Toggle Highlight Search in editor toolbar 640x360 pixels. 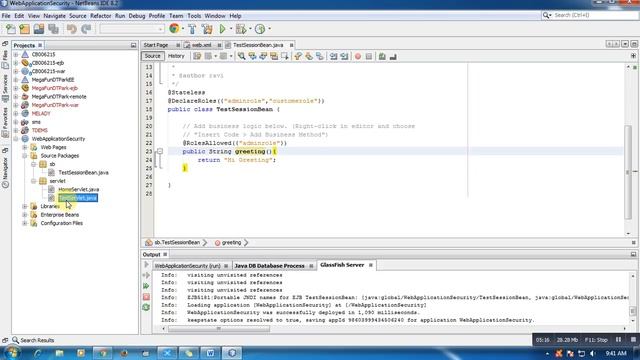(x=274, y=56)
